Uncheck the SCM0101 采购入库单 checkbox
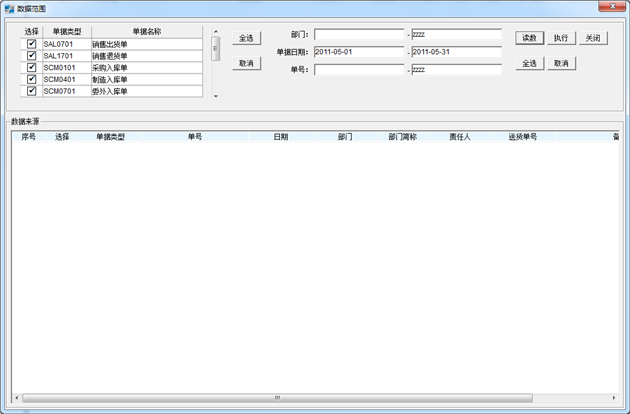This screenshot has width=630, height=414. point(32,68)
